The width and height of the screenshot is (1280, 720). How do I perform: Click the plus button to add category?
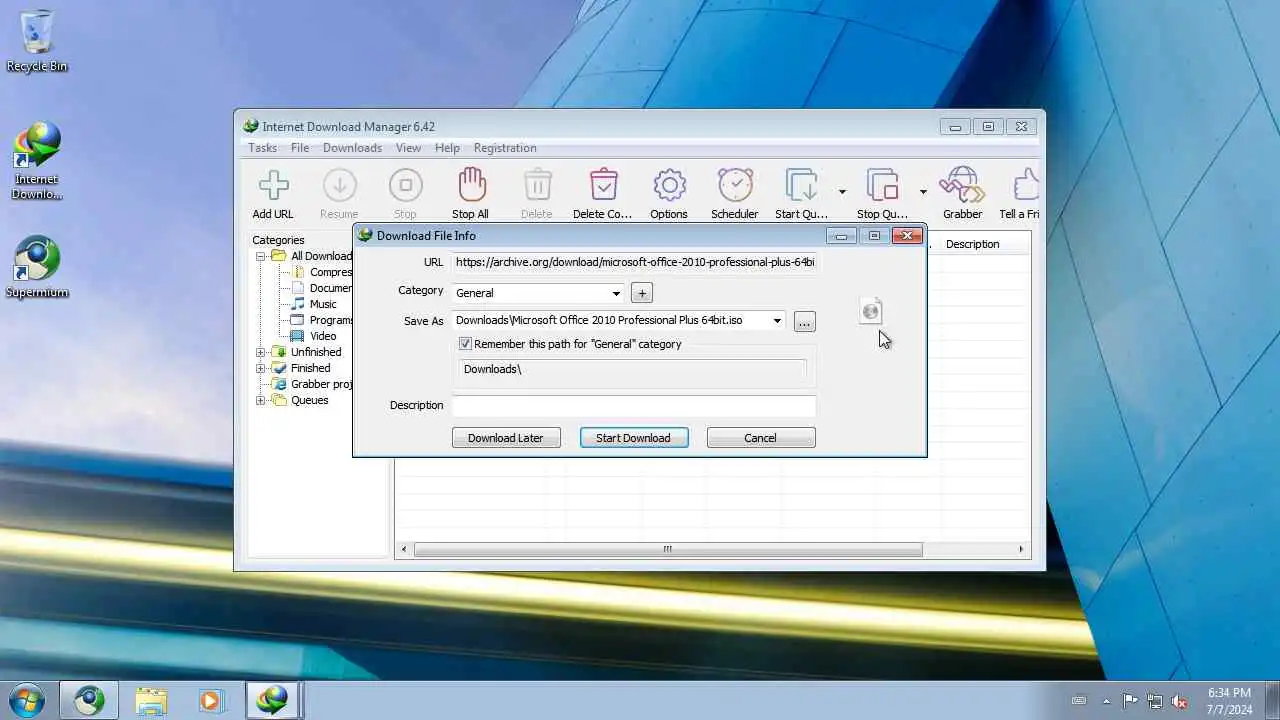642,293
